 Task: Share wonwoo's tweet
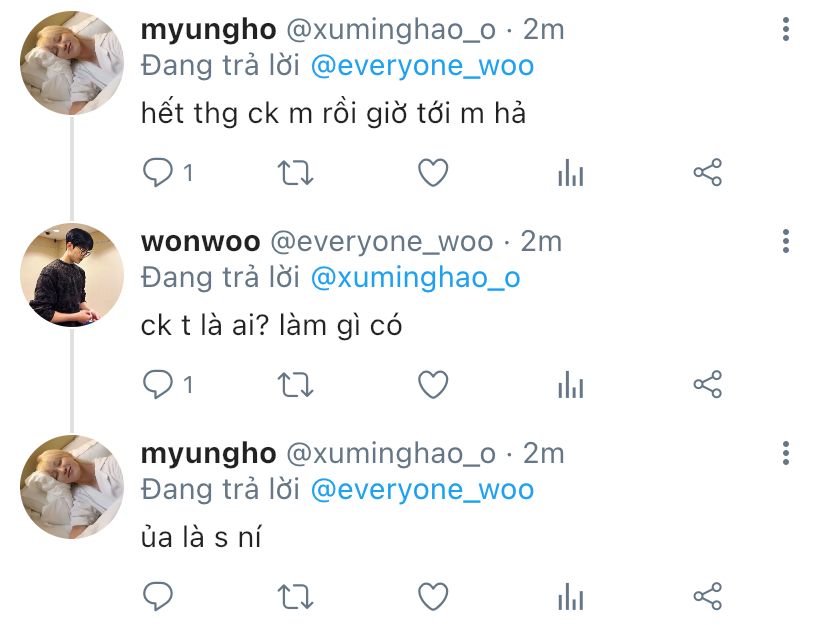pos(708,384)
